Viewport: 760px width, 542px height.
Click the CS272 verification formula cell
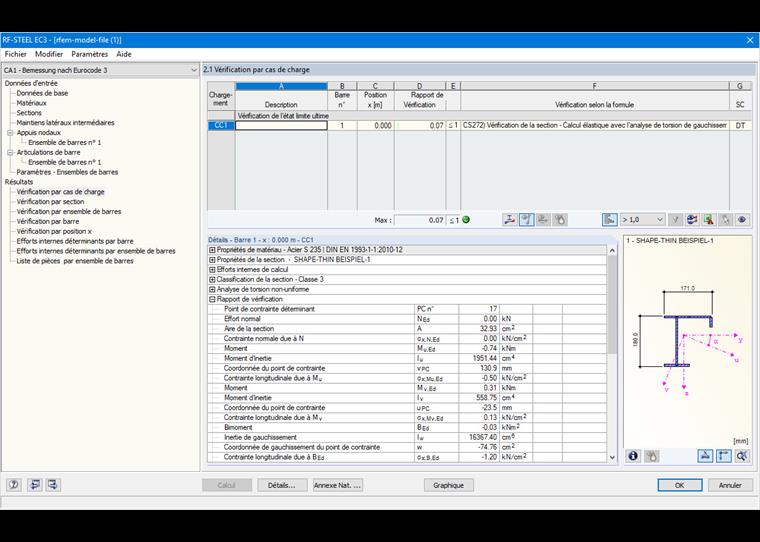pos(595,126)
